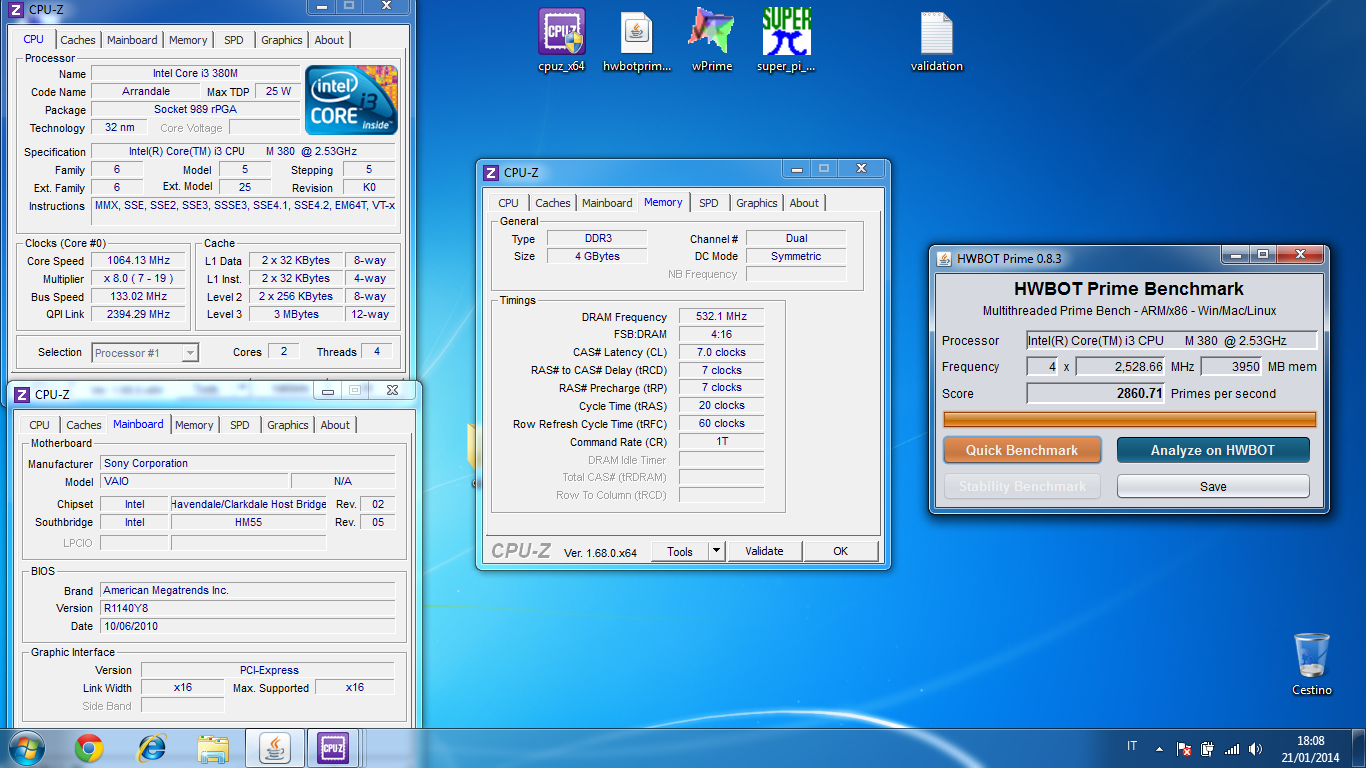Launch Internet Explorer from the taskbar
The image size is (1366, 768).
151,748
